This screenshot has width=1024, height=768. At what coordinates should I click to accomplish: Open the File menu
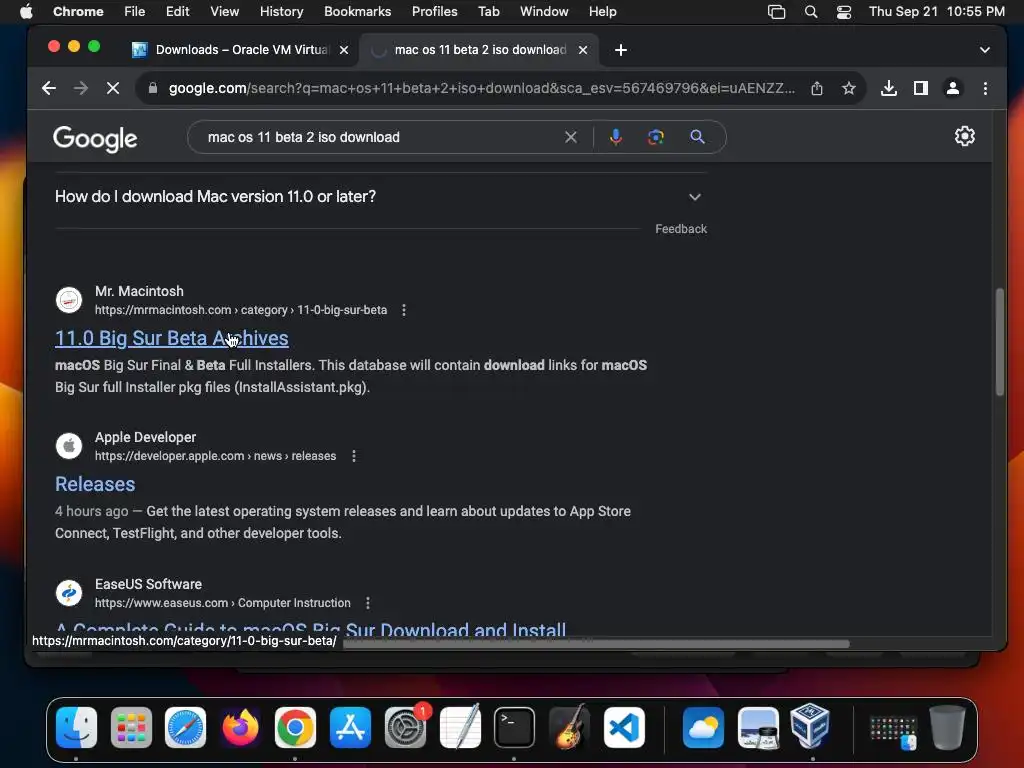pos(135,12)
